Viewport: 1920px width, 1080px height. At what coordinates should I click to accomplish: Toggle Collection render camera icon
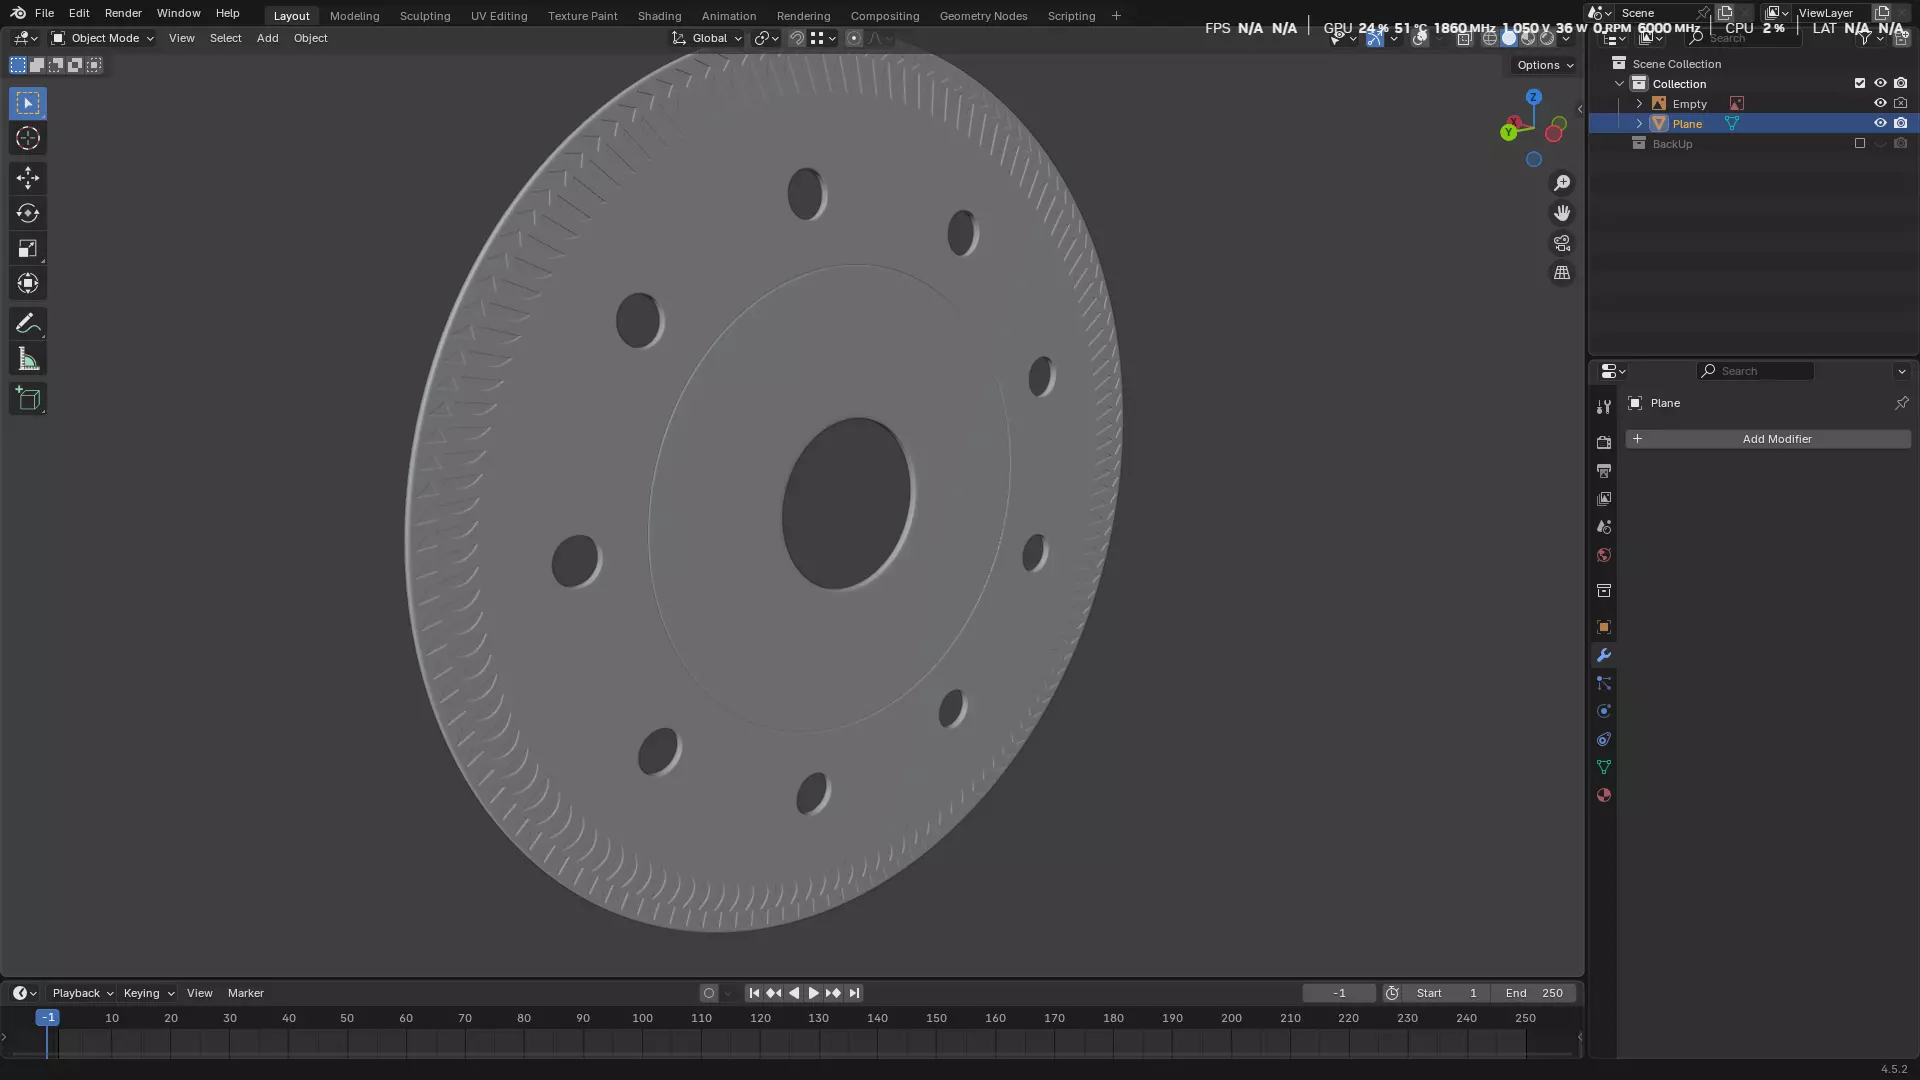click(x=1901, y=83)
